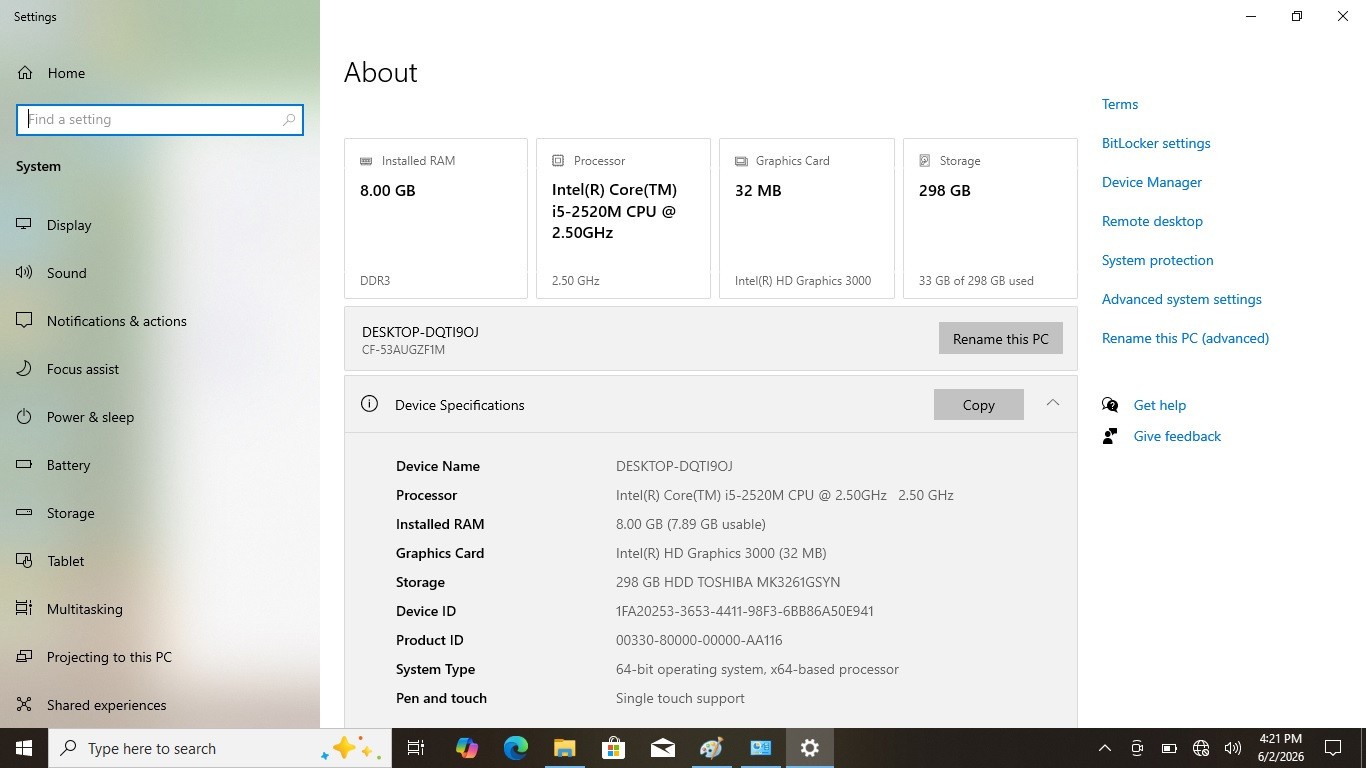The height and width of the screenshot is (768, 1366).
Task: Open the taskbar clock and calendar
Action: [x=1280, y=748]
